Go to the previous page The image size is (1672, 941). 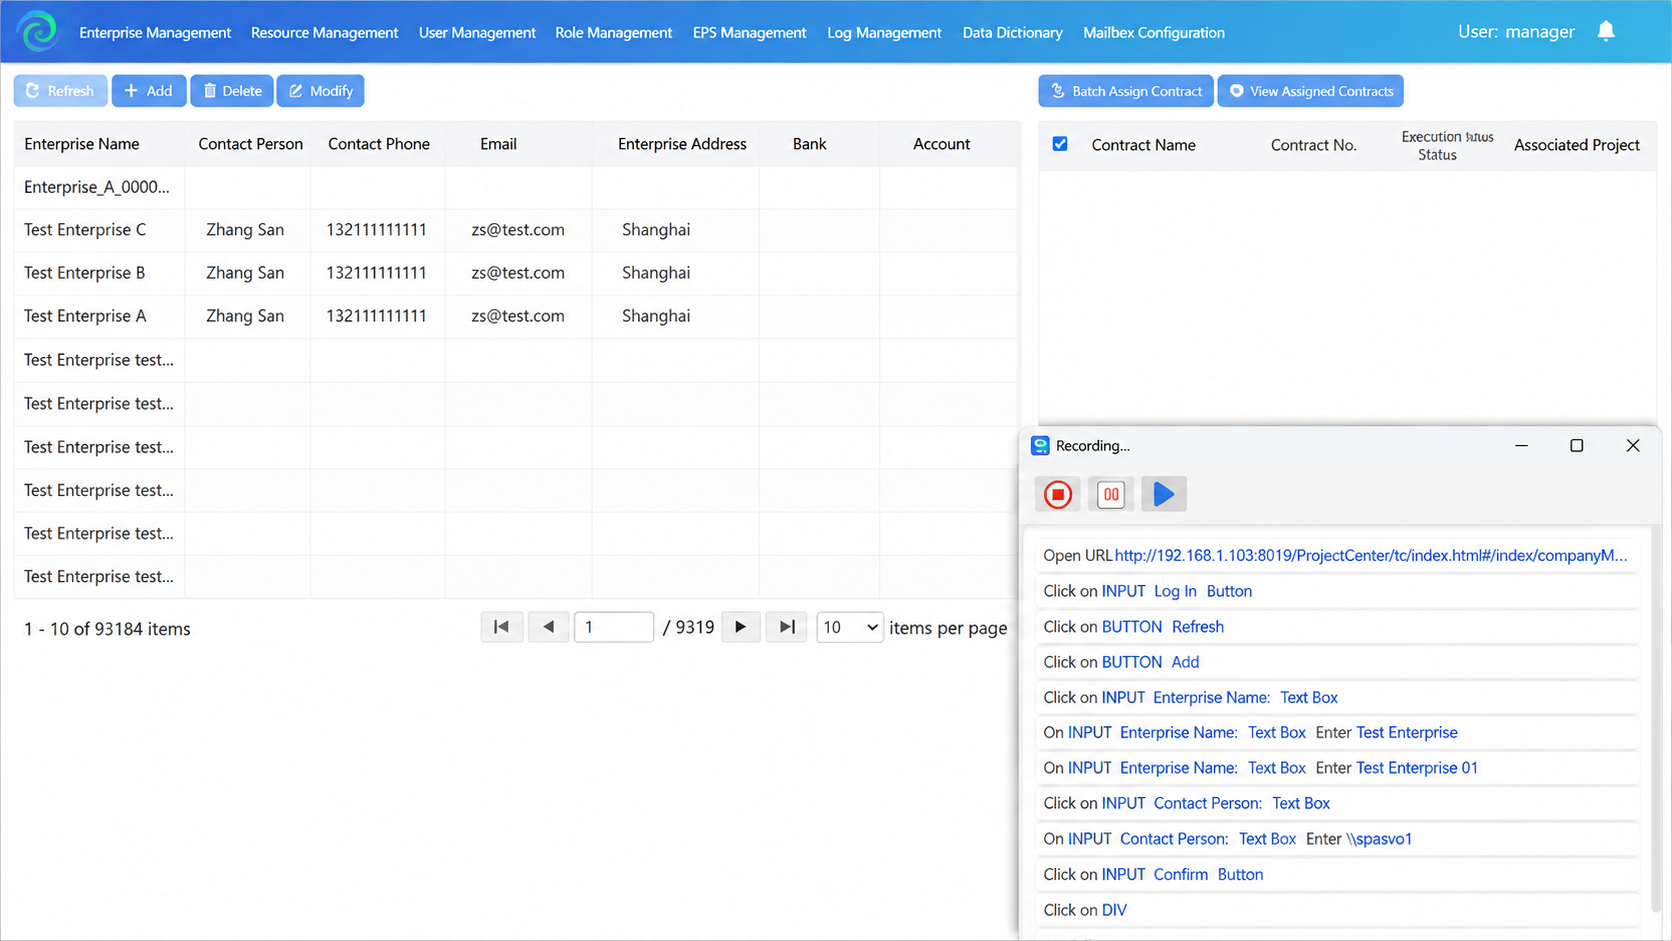pyautogui.click(x=549, y=627)
